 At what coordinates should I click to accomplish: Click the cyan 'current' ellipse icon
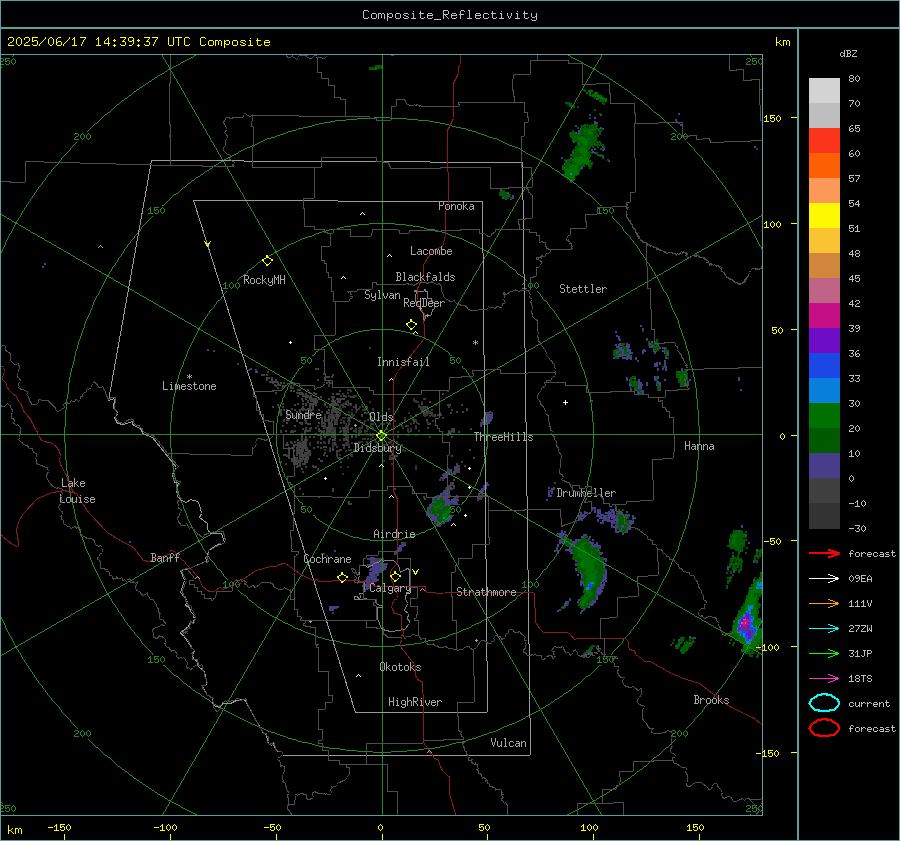tap(824, 703)
